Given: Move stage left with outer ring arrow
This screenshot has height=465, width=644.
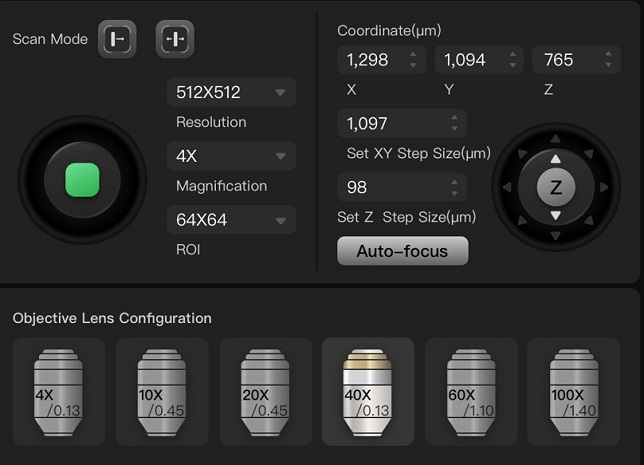Looking at the screenshot, I should pyautogui.click(x=508, y=187).
